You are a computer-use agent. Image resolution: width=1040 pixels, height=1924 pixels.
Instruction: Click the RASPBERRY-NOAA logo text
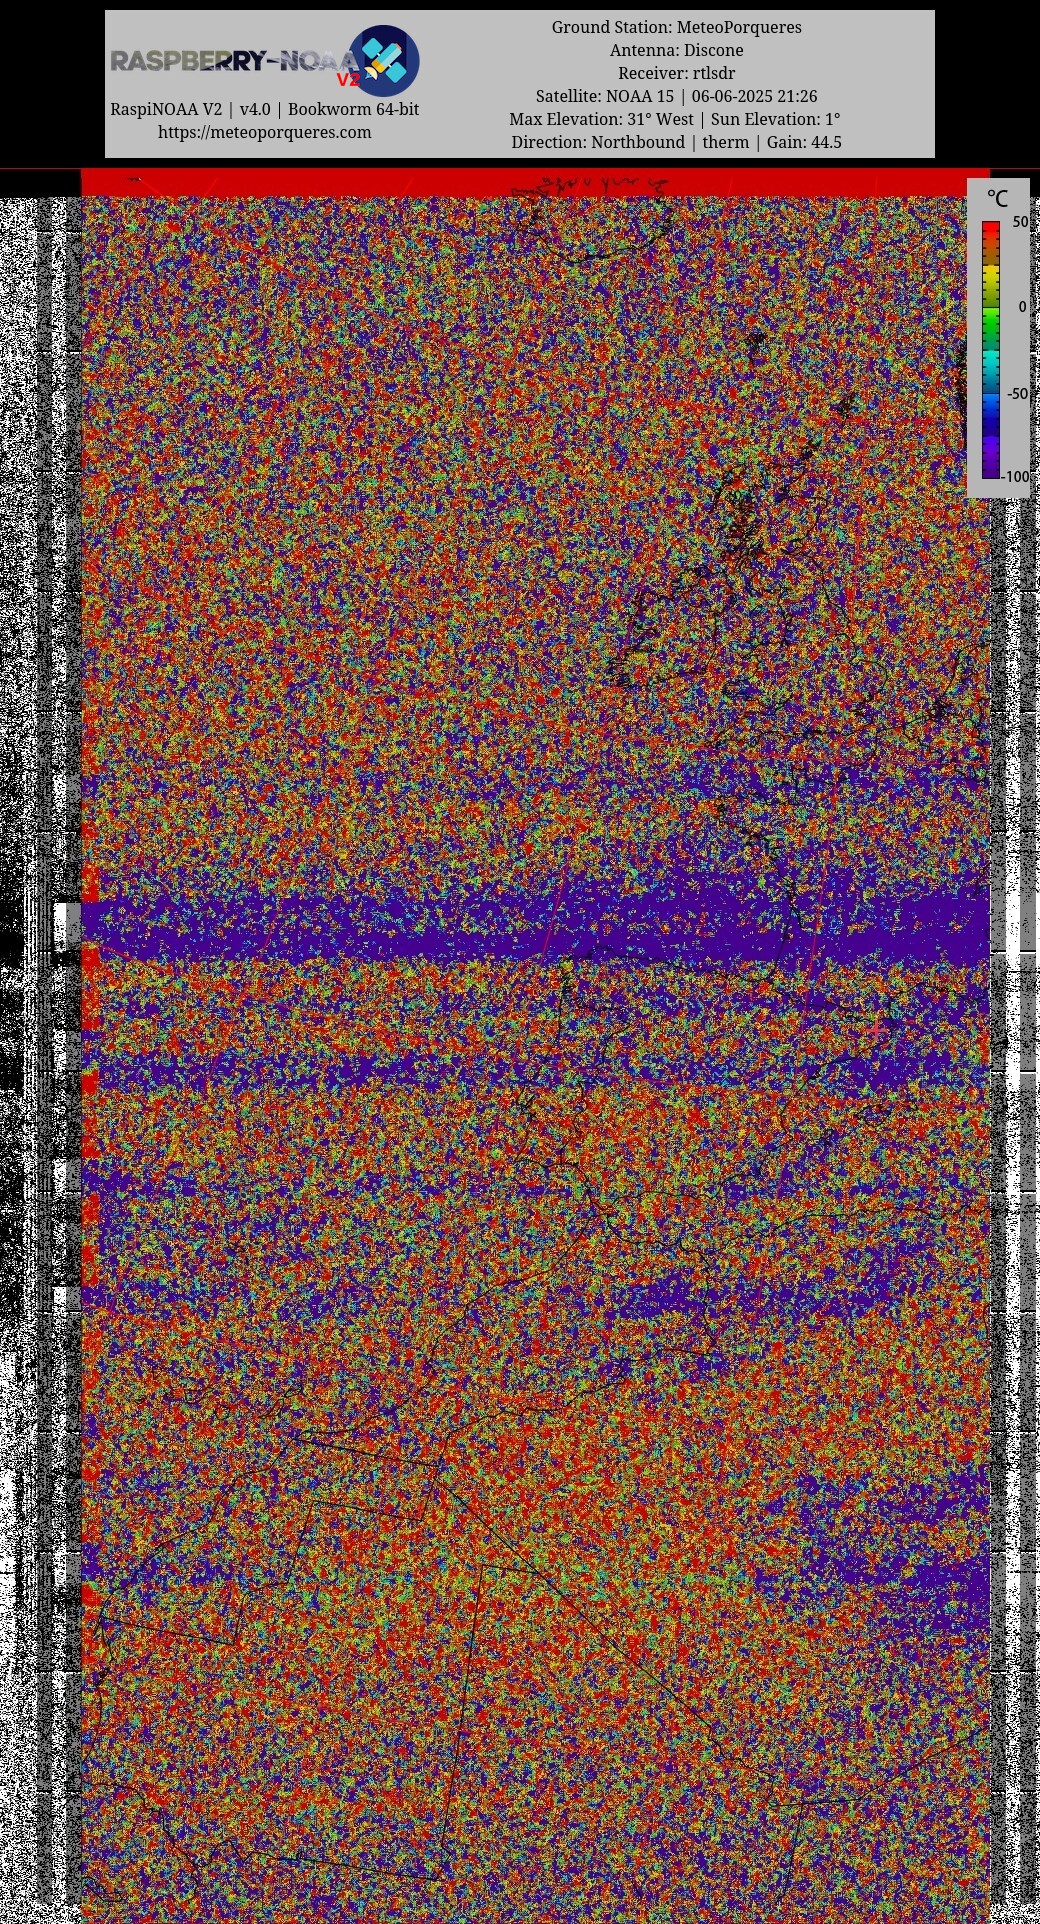pos(233,61)
